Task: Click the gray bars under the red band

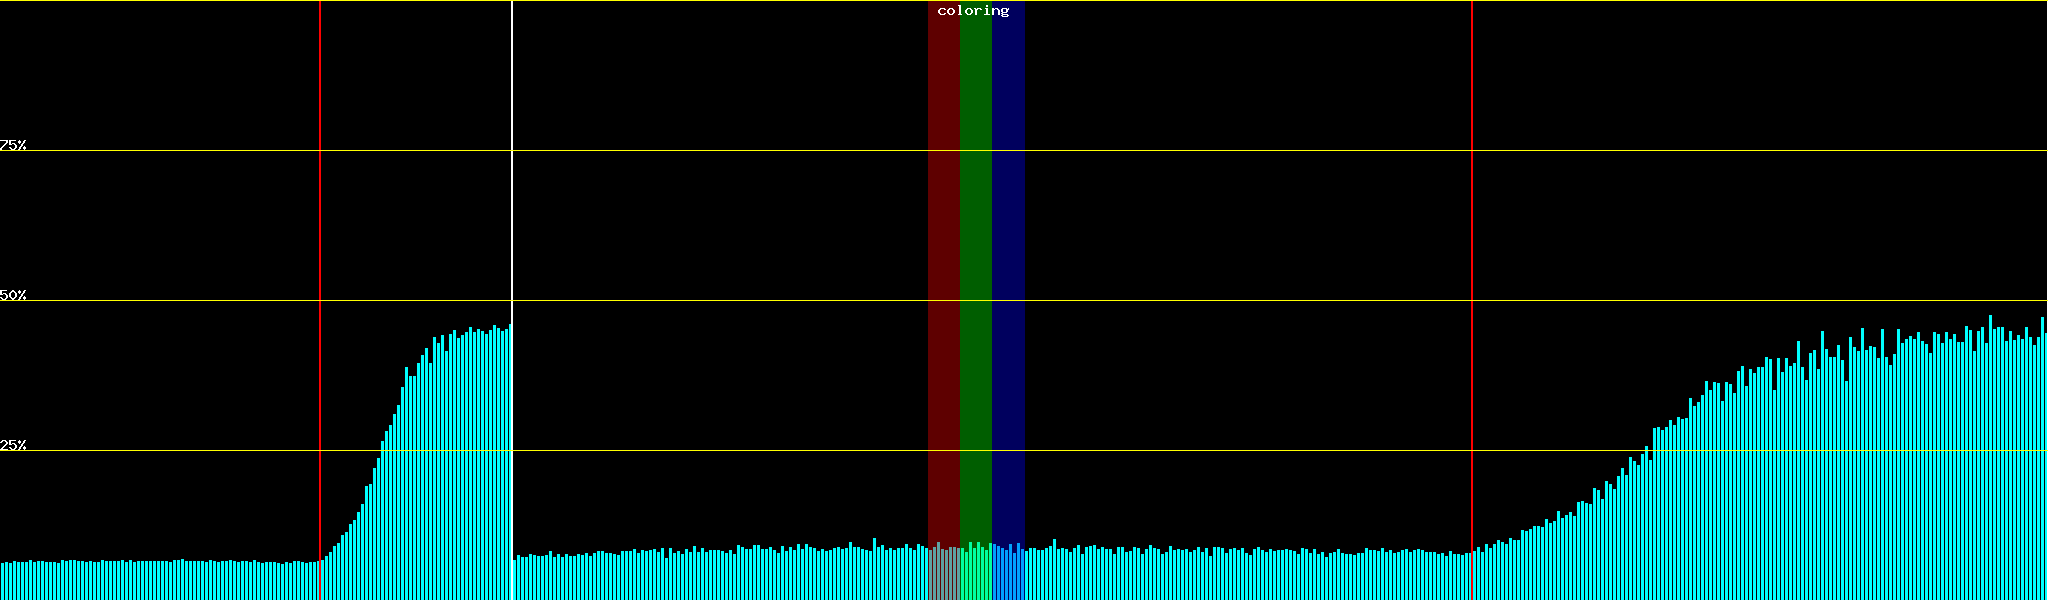Action: pos(943,575)
